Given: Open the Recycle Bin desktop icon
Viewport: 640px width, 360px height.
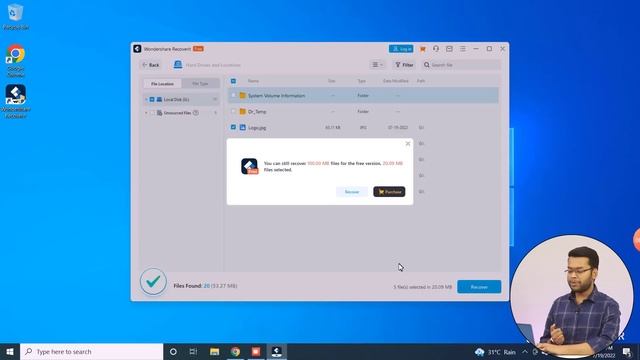Looking at the screenshot, I should click(16, 17).
